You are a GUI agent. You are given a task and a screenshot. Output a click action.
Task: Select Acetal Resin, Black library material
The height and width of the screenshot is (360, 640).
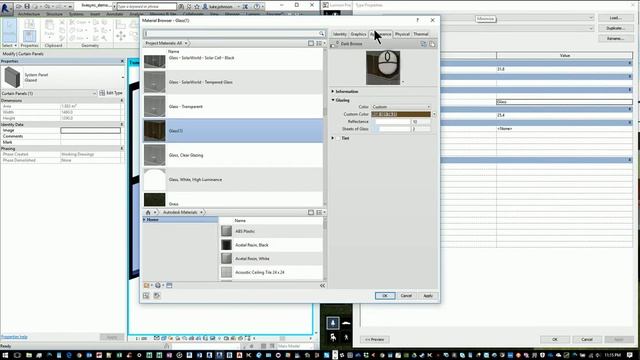click(x=271, y=245)
